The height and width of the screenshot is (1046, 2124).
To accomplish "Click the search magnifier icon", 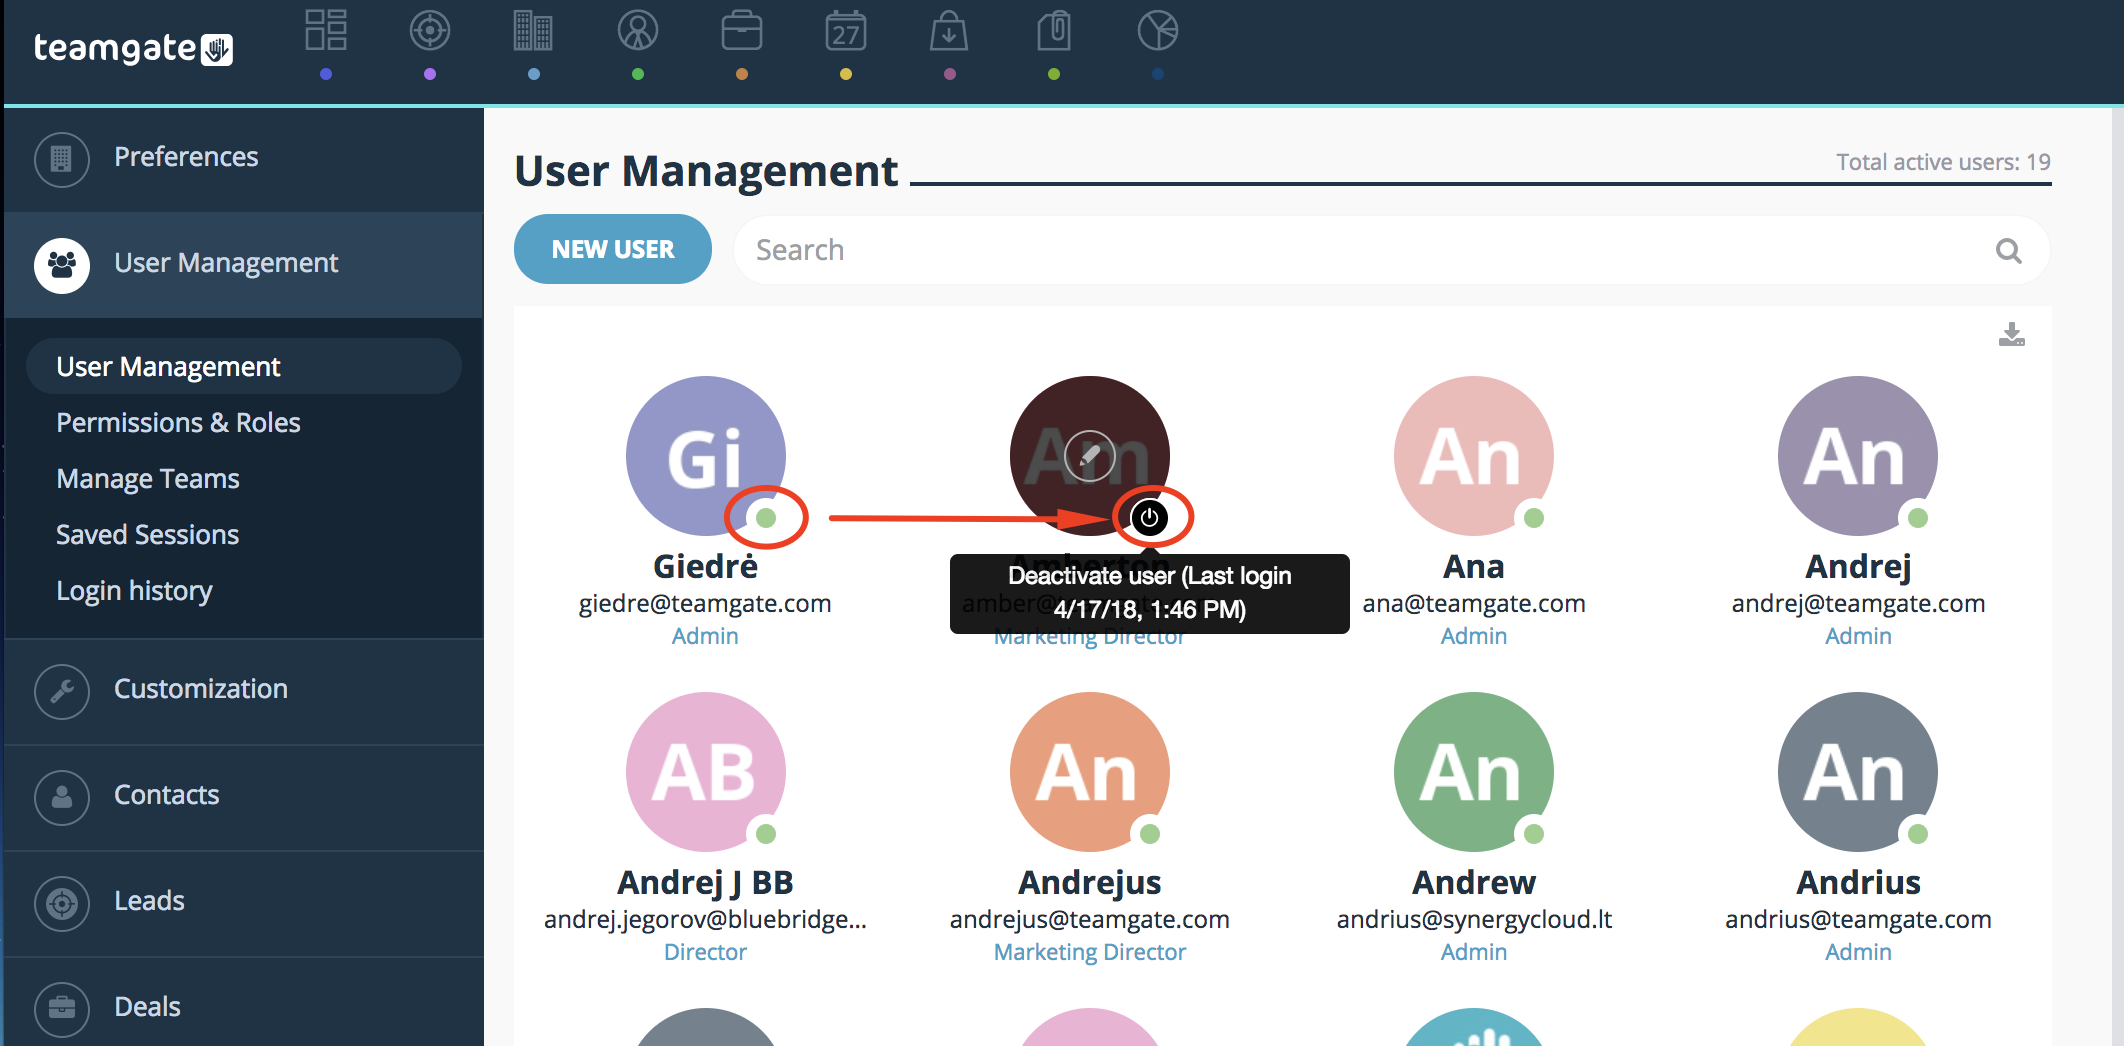I will point(2008,250).
